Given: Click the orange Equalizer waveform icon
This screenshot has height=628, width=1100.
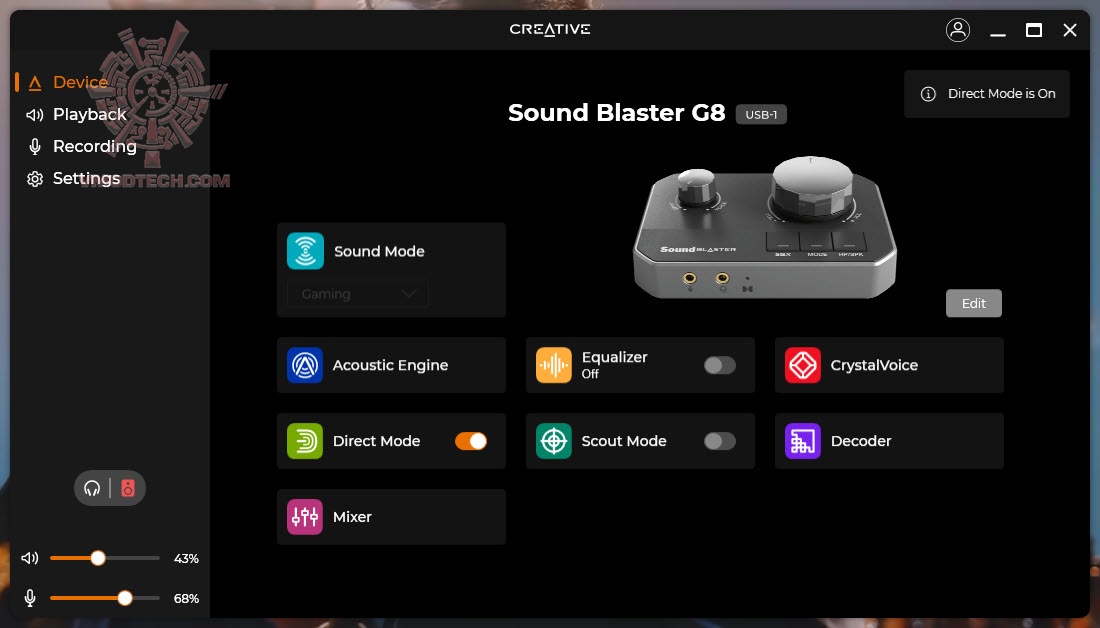Looking at the screenshot, I should [554, 365].
